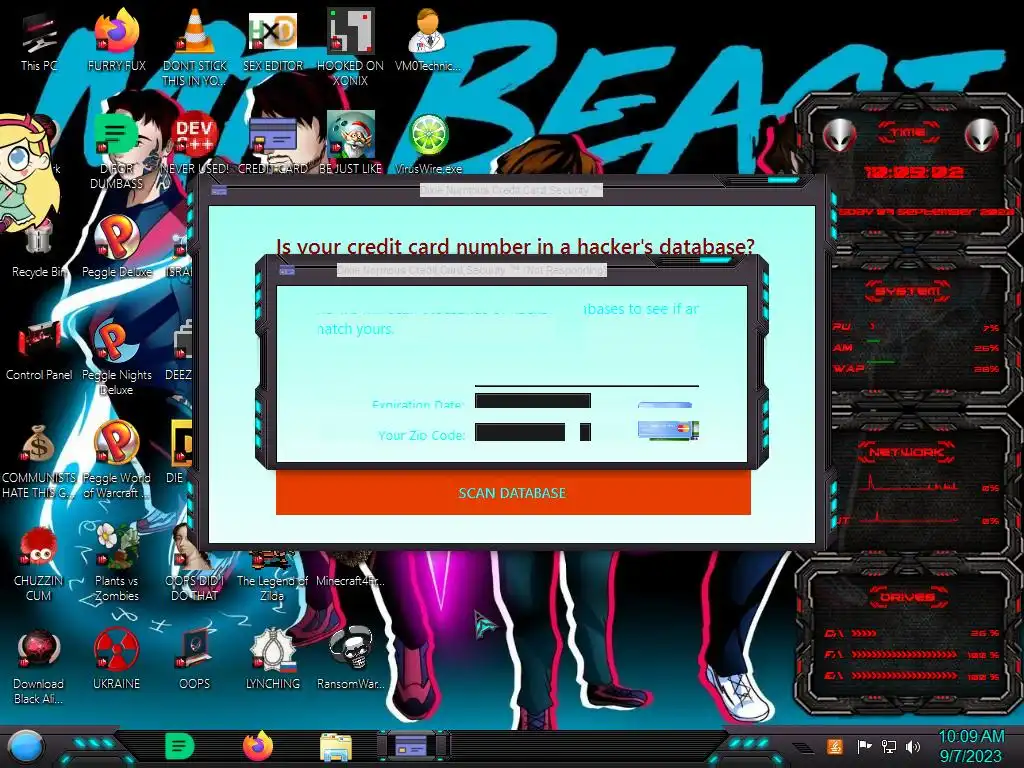Viewport: 1024px width, 768px height.
Task: Click the NETWORK gadget header
Action: click(906, 452)
